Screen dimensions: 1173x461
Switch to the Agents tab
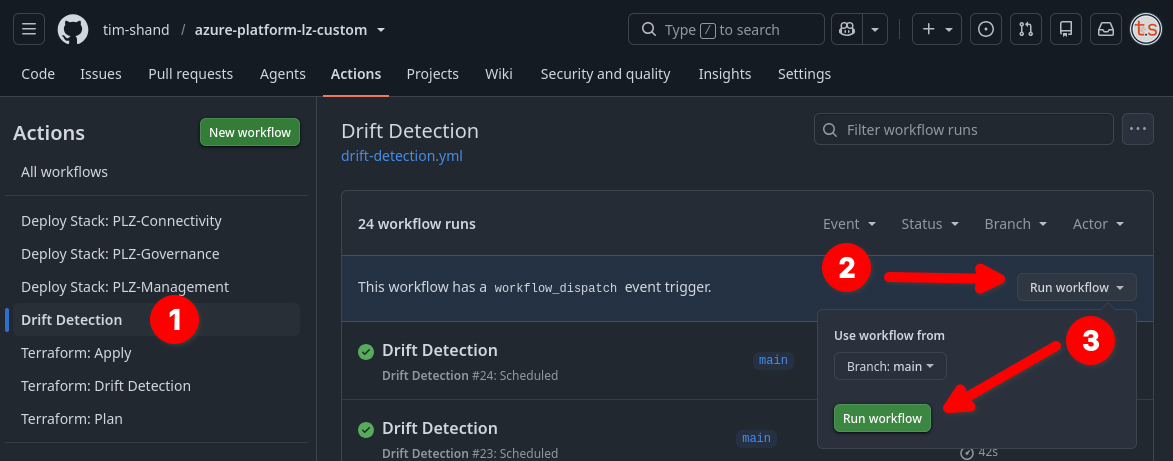pos(283,74)
